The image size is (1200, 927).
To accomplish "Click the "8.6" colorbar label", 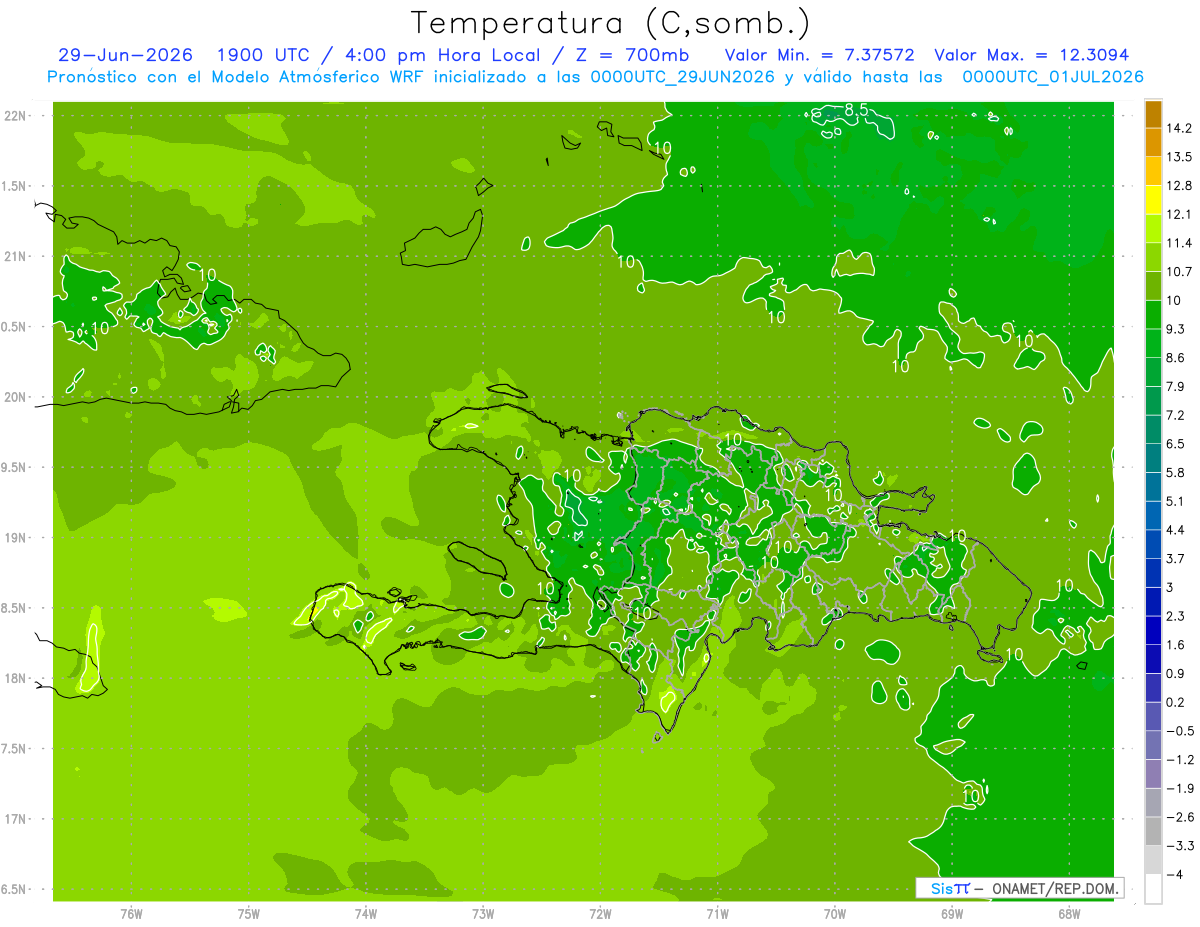I will tap(1176, 358).
